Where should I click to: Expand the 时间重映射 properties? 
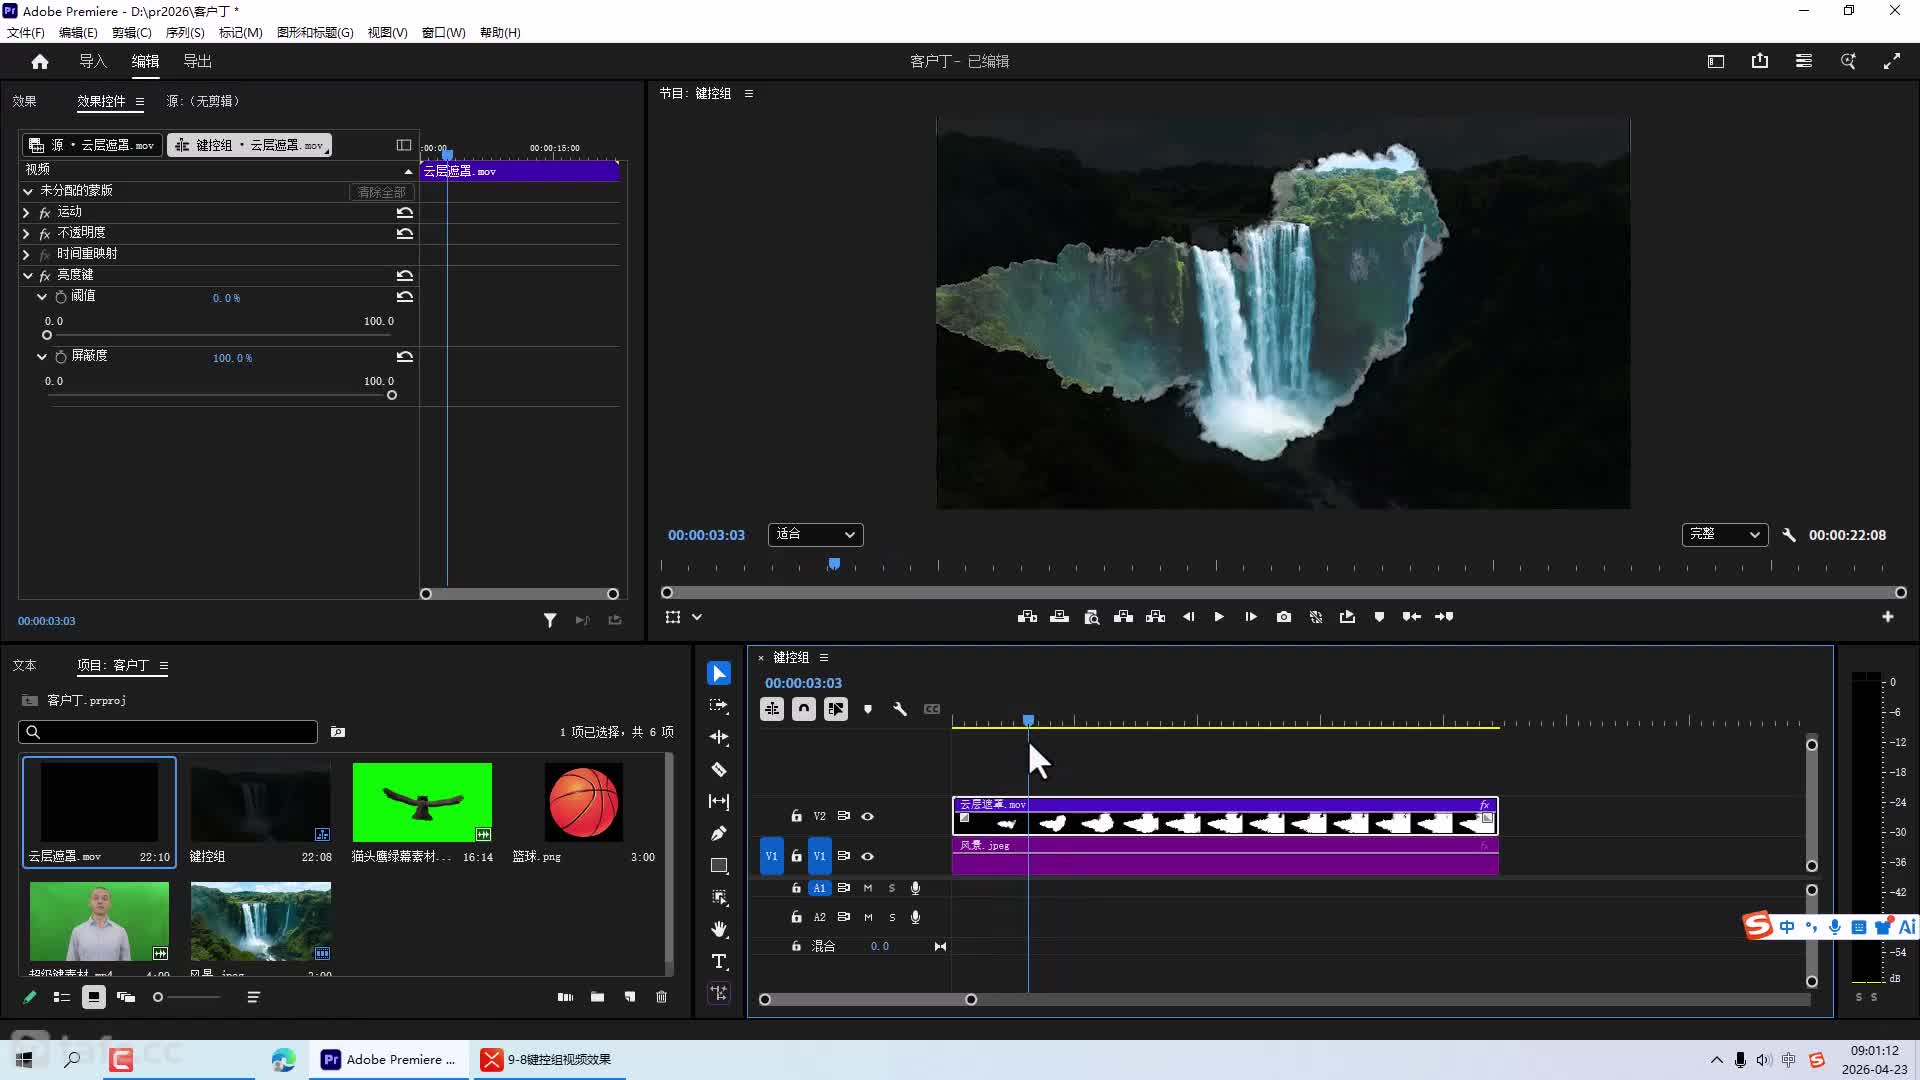click(26, 254)
